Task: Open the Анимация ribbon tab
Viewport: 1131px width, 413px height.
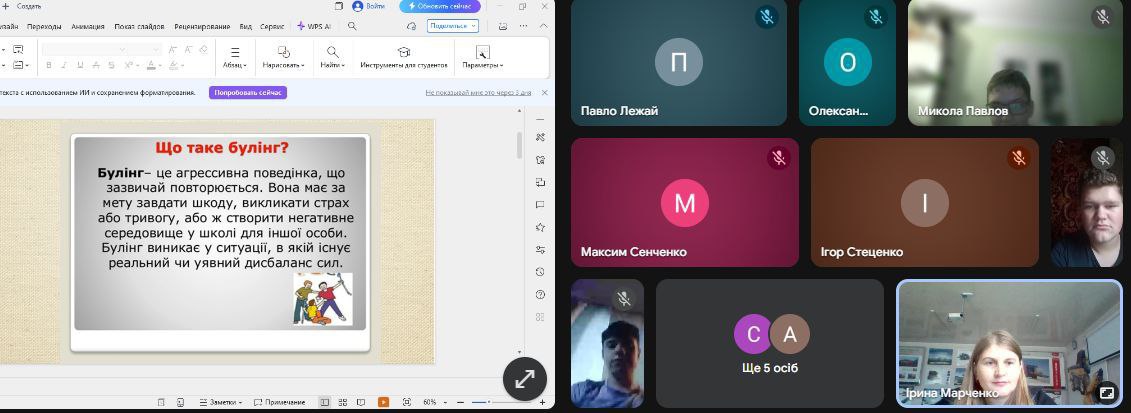Action: pyautogui.click(x=88, y=26)
